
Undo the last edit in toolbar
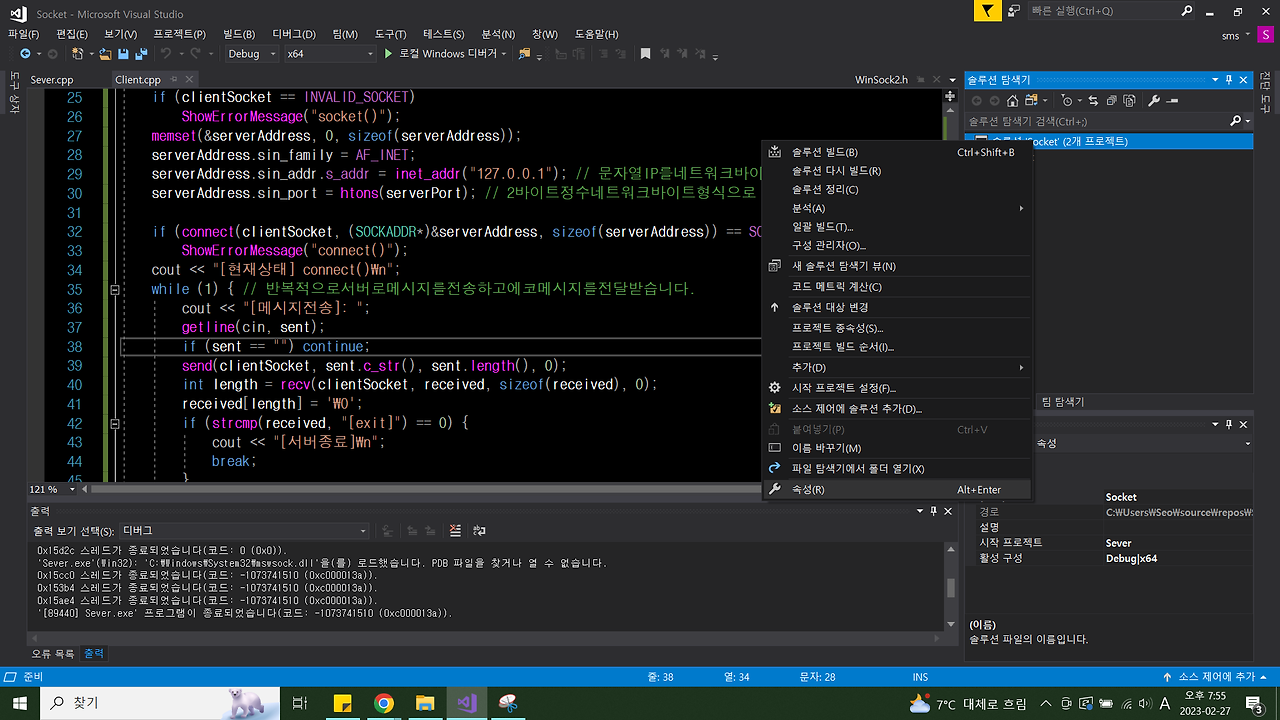click(x=167, y=53)
